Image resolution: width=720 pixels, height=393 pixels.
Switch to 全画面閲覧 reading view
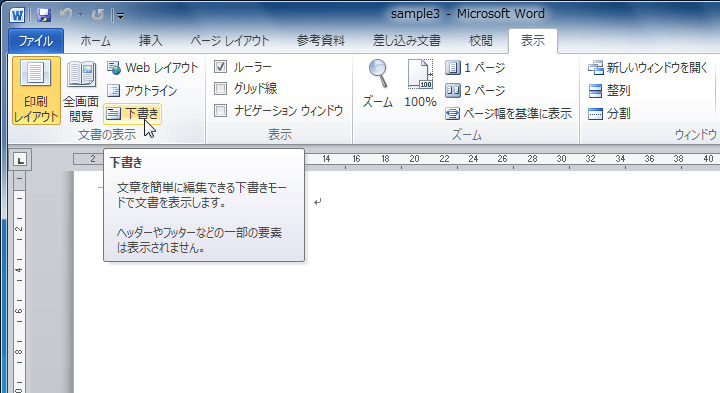click(x=81, y=91)
